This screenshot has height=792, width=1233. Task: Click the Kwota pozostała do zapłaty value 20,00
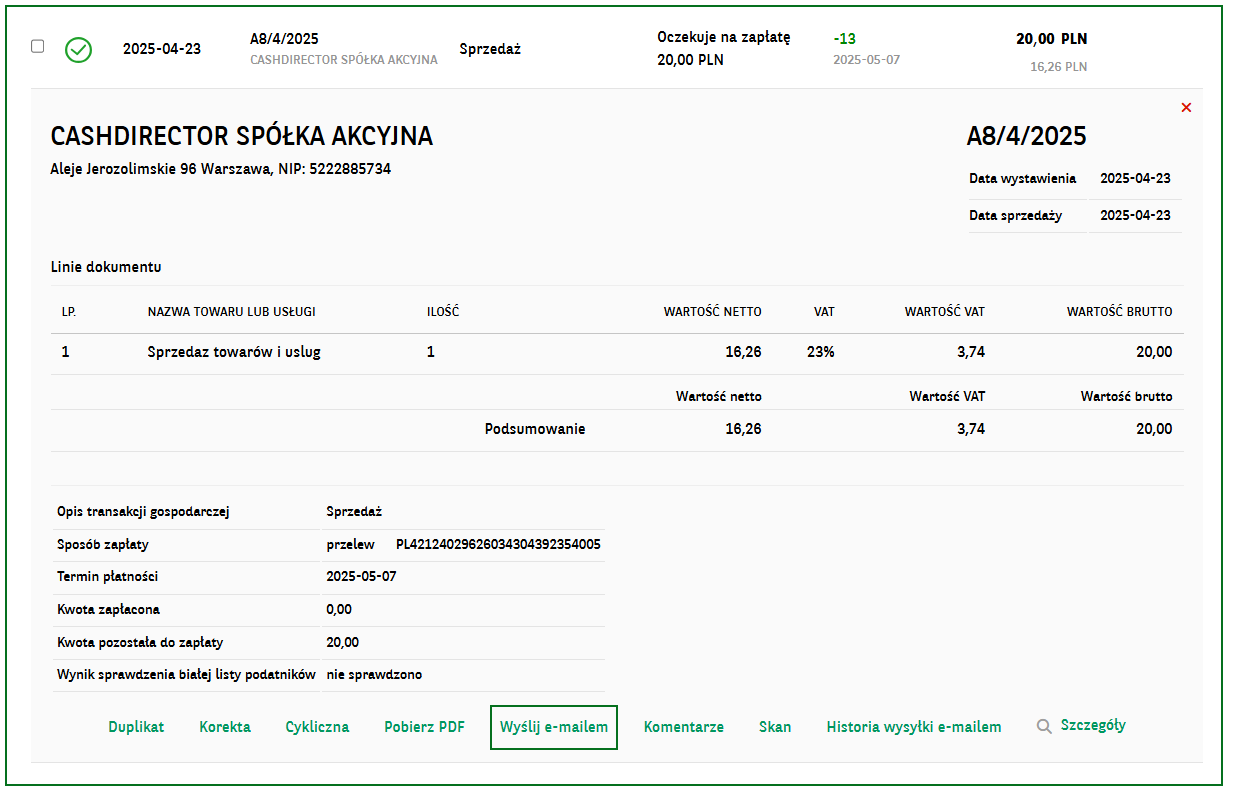[342, 642]
